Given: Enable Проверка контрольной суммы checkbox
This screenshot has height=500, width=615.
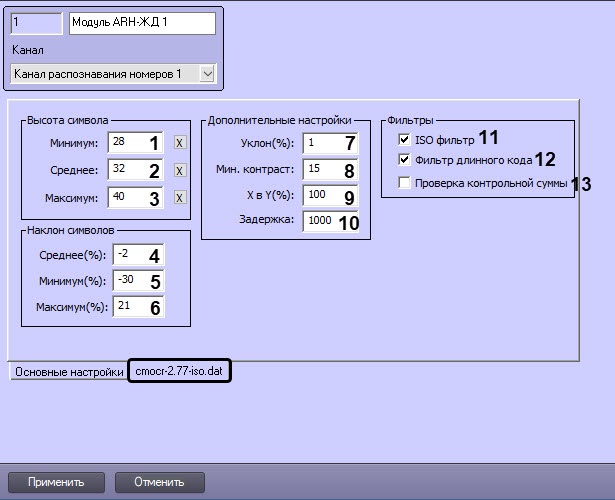Looking at the screenshot, I should point(404,183).
